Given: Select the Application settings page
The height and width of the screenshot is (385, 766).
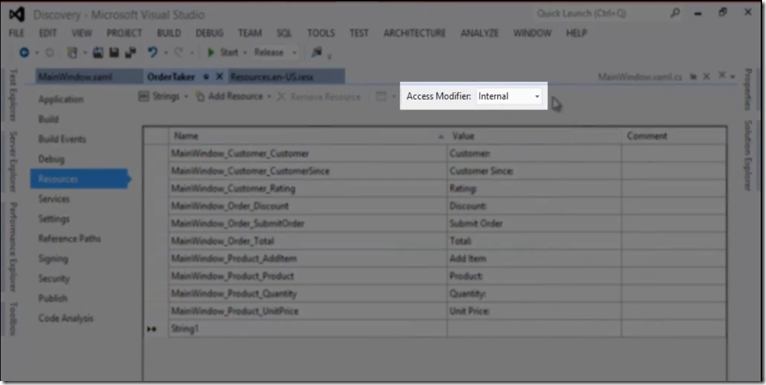Looking at the screenshot, I should 61,99.
